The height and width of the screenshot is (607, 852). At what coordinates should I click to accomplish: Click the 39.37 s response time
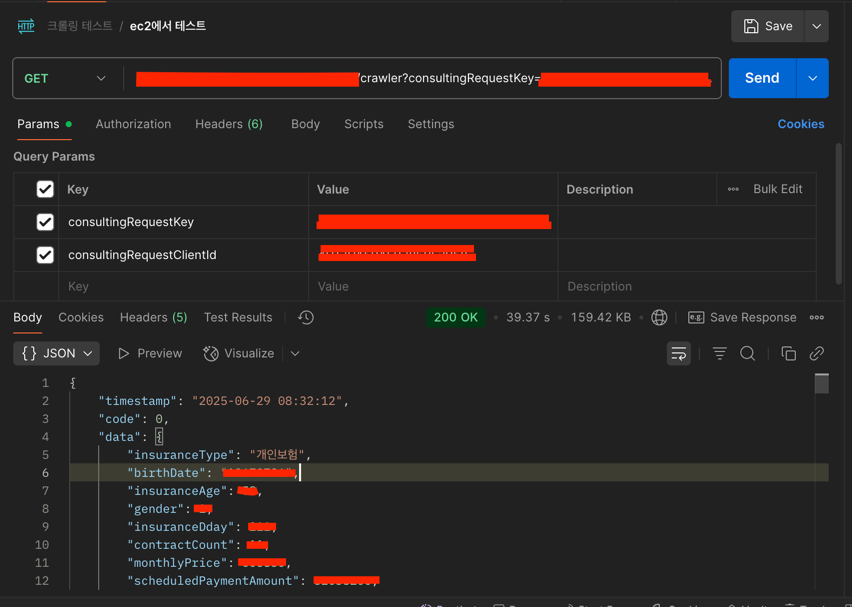528,317
